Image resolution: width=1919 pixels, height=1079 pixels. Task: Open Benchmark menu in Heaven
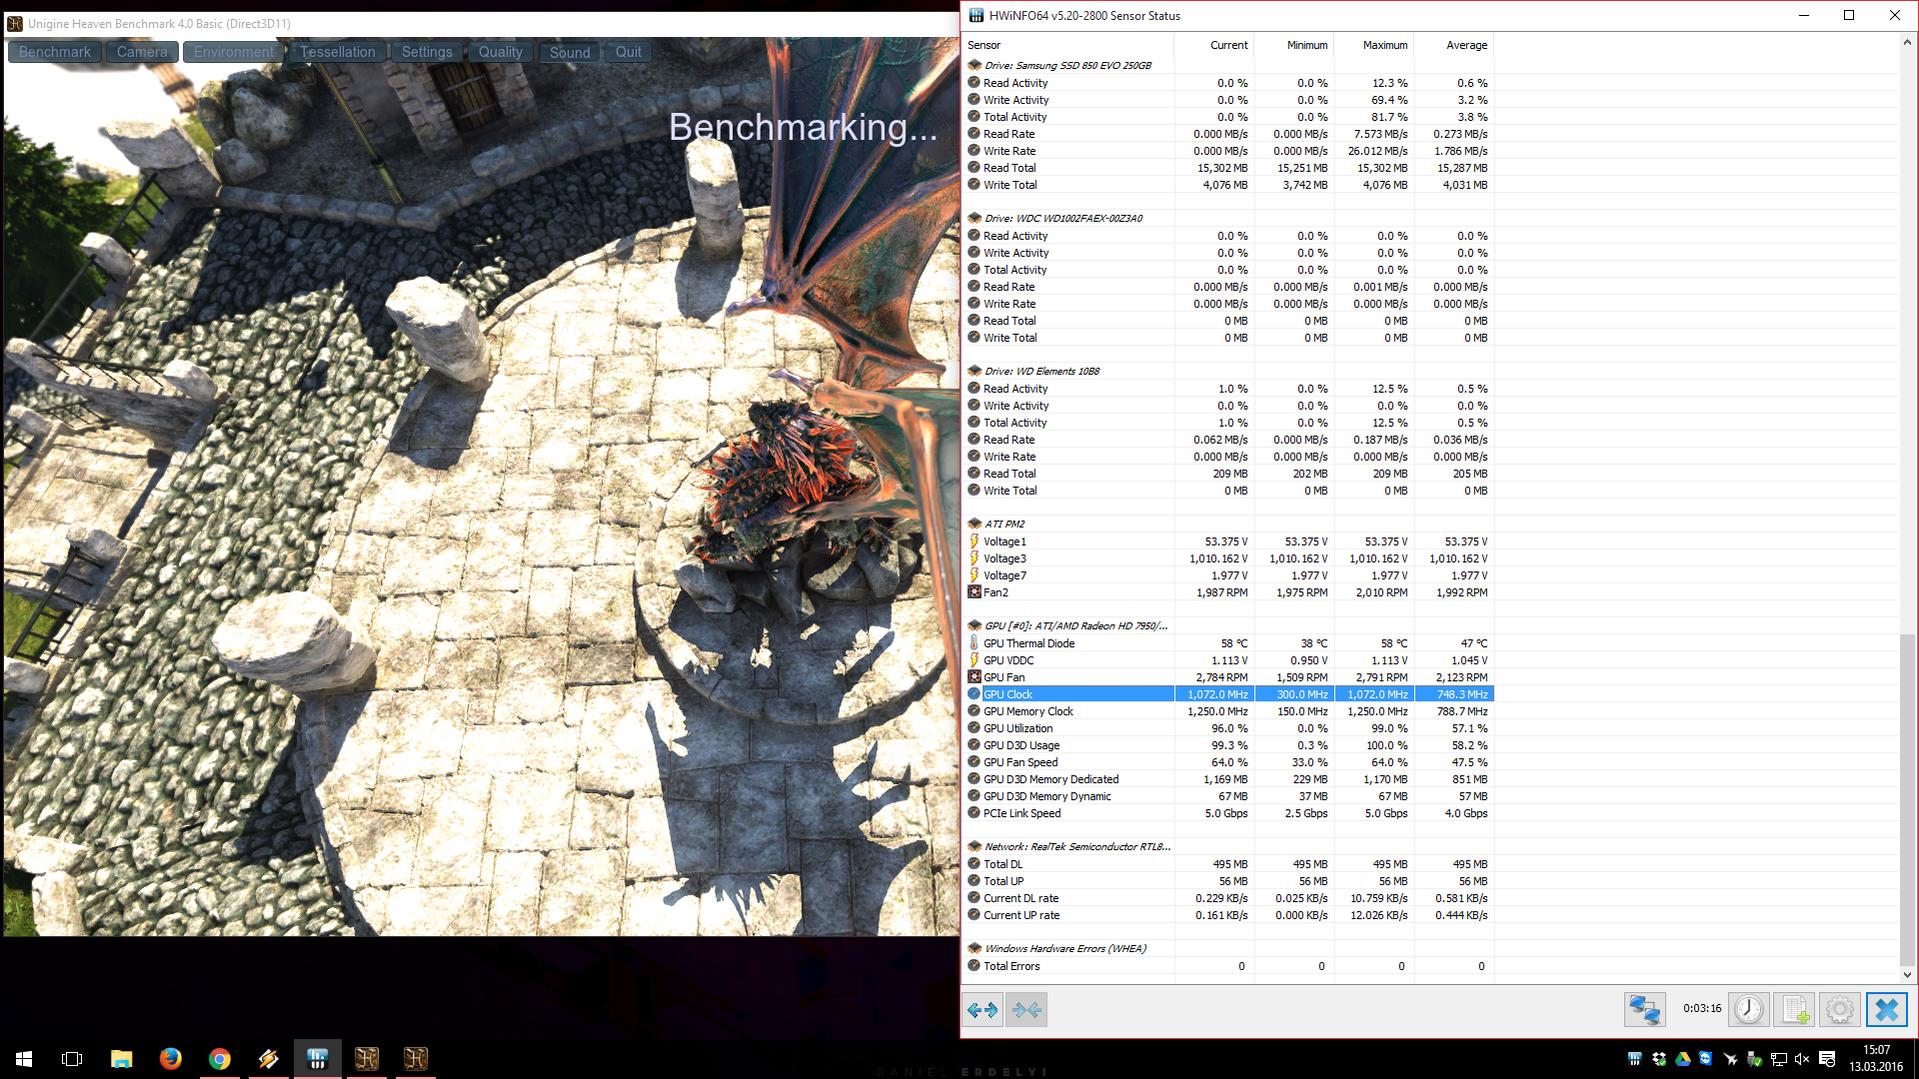(55, 52)
